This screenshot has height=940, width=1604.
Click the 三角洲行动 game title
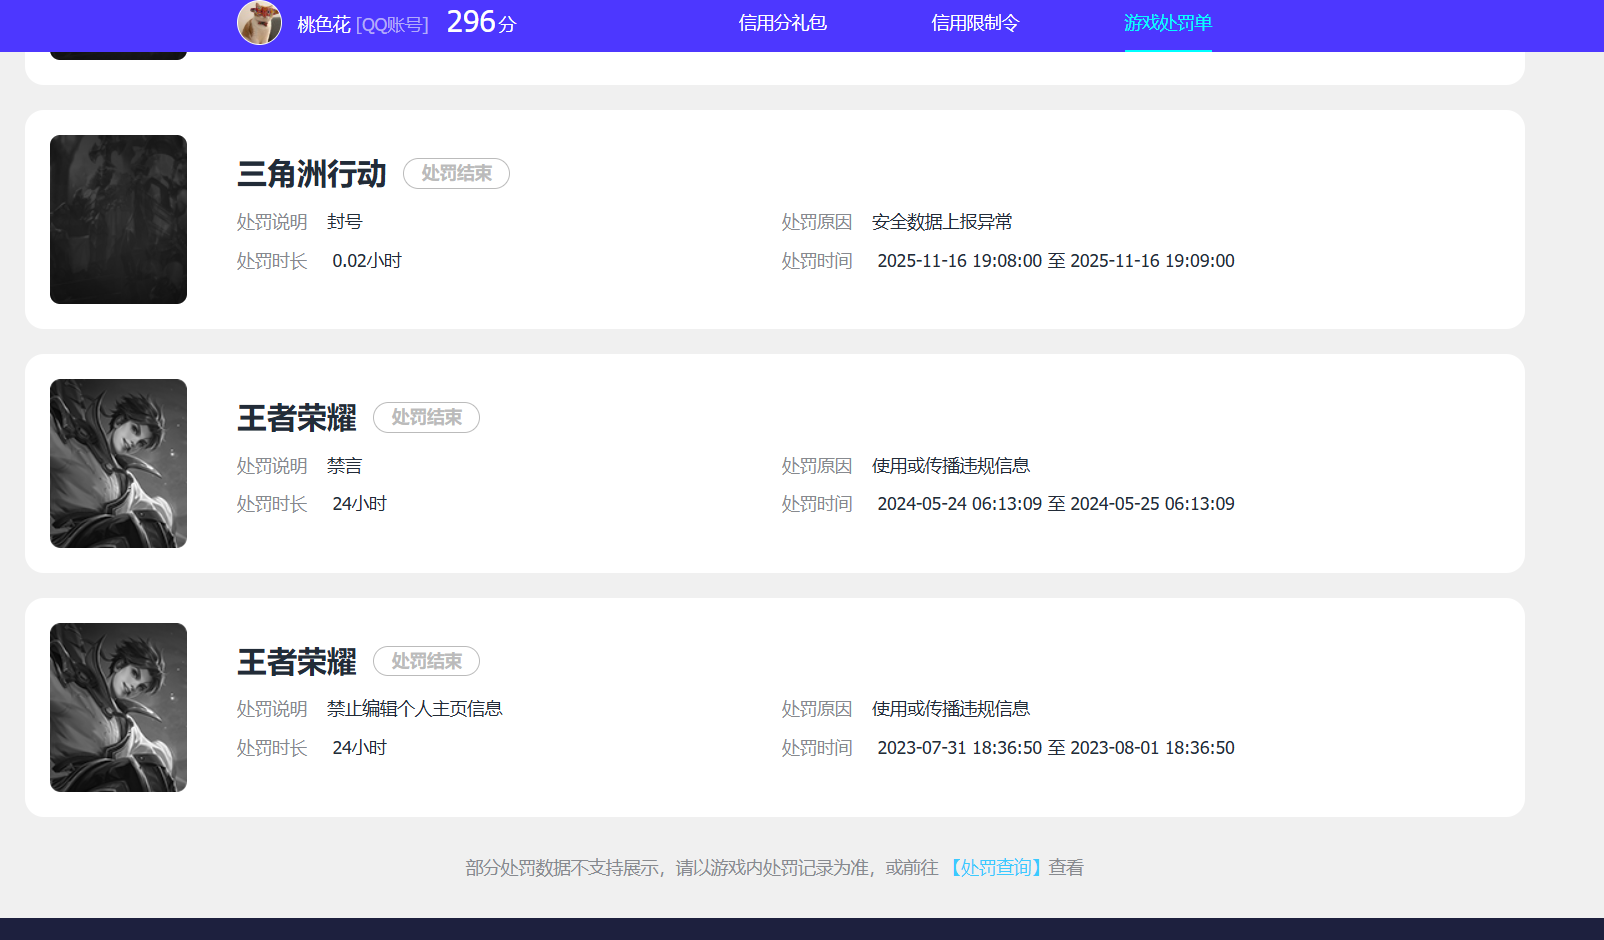(311, 174)
